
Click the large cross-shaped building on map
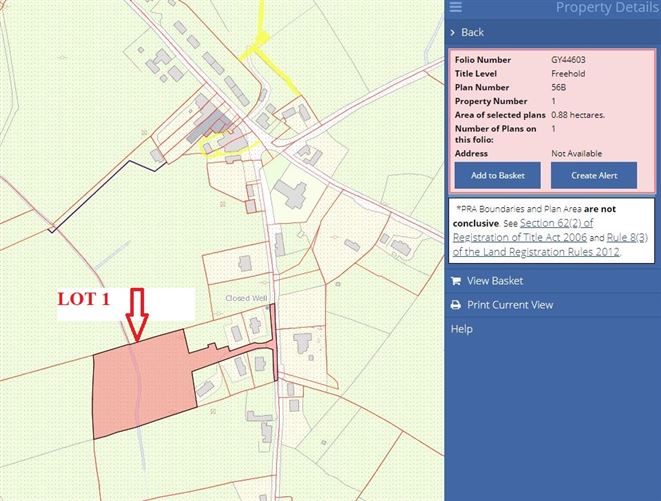(x=290, y=195)
